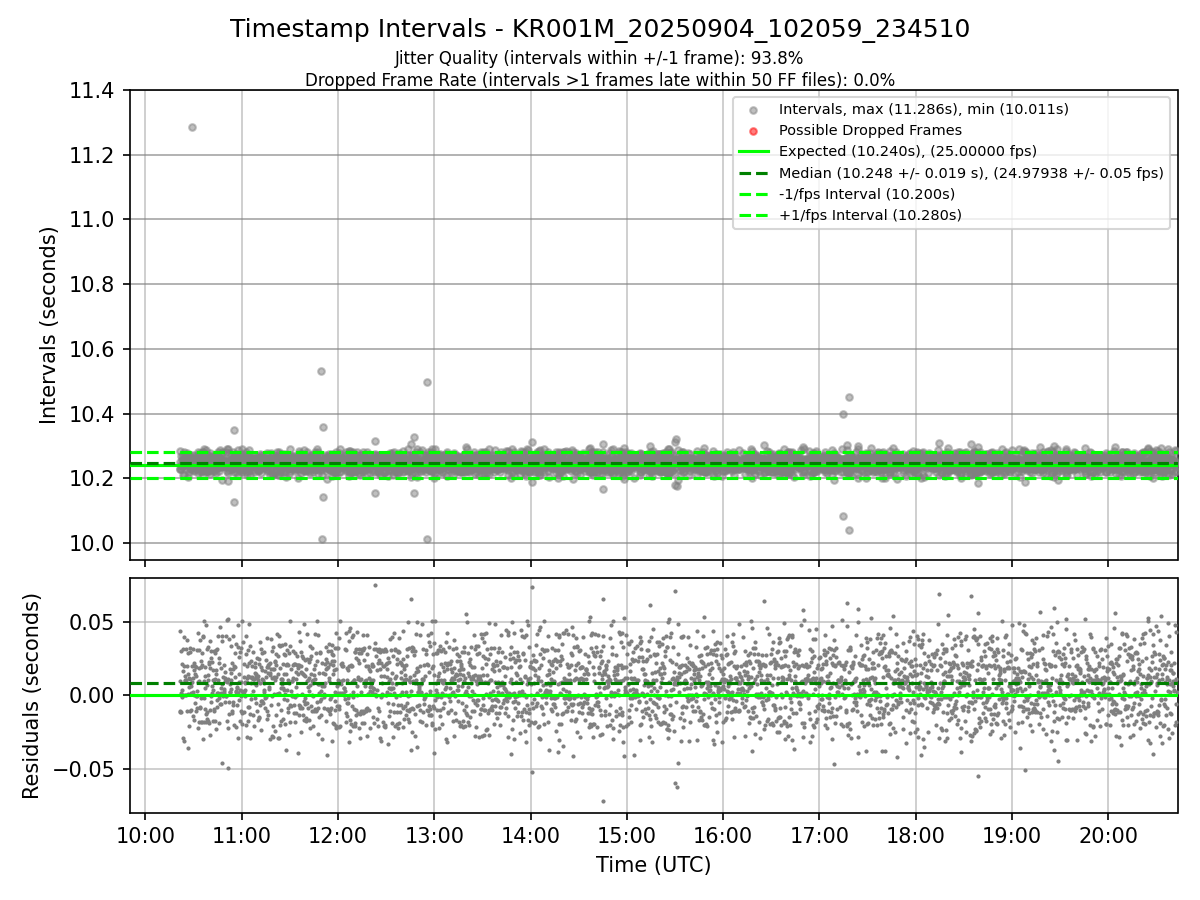The width and height of the screenshot is (1200, 900).
Task: Click the 11.4 y-axis tick label
Action: click(x=93, y=91)
